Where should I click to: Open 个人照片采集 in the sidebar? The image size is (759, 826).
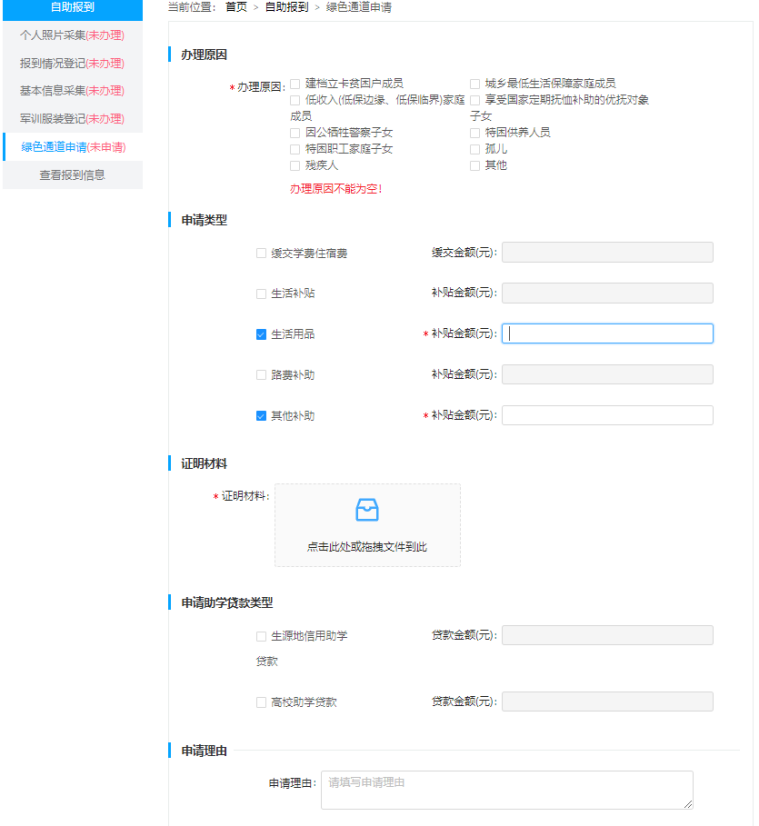71,35
